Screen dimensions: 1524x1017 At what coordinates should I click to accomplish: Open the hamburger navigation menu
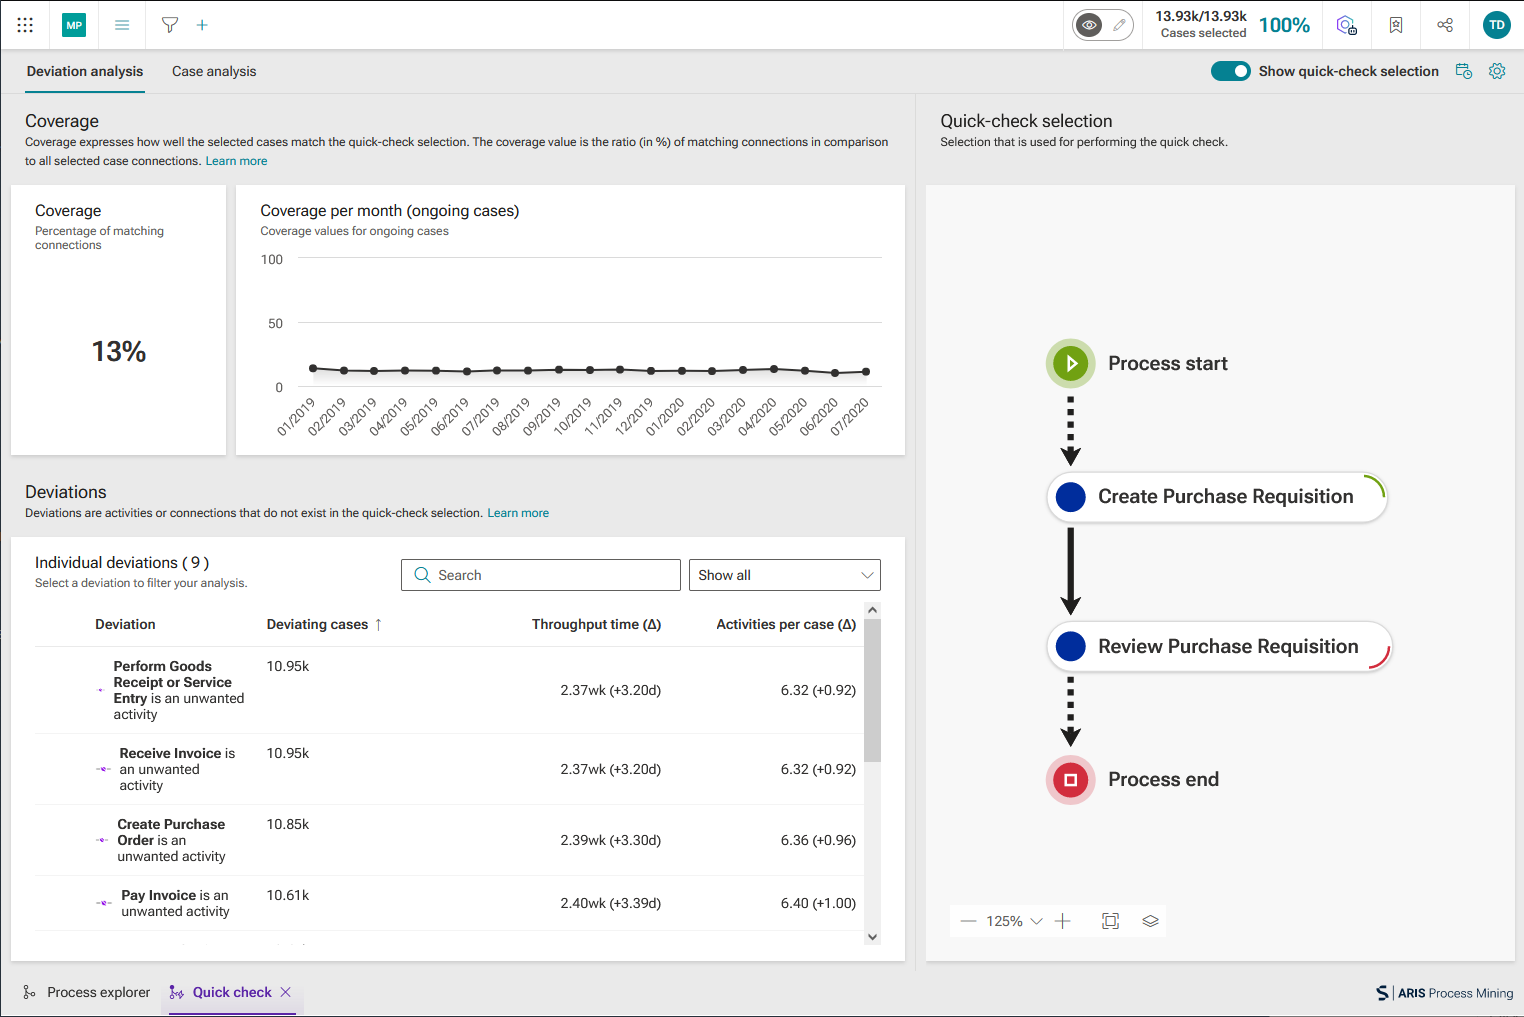click(x=122, y=25)
